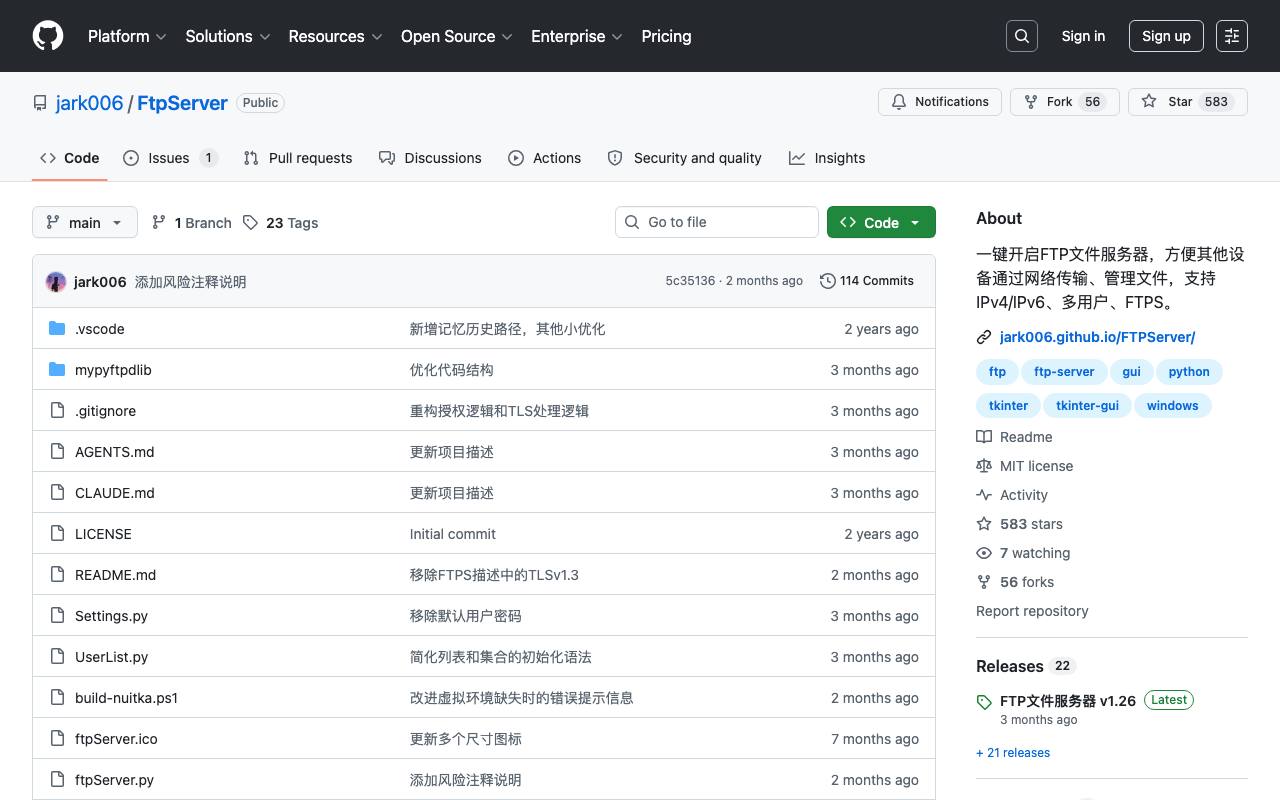Open the FtpServer repository name link
This screenshot has height=800, width=1280.
click(182, 103)
